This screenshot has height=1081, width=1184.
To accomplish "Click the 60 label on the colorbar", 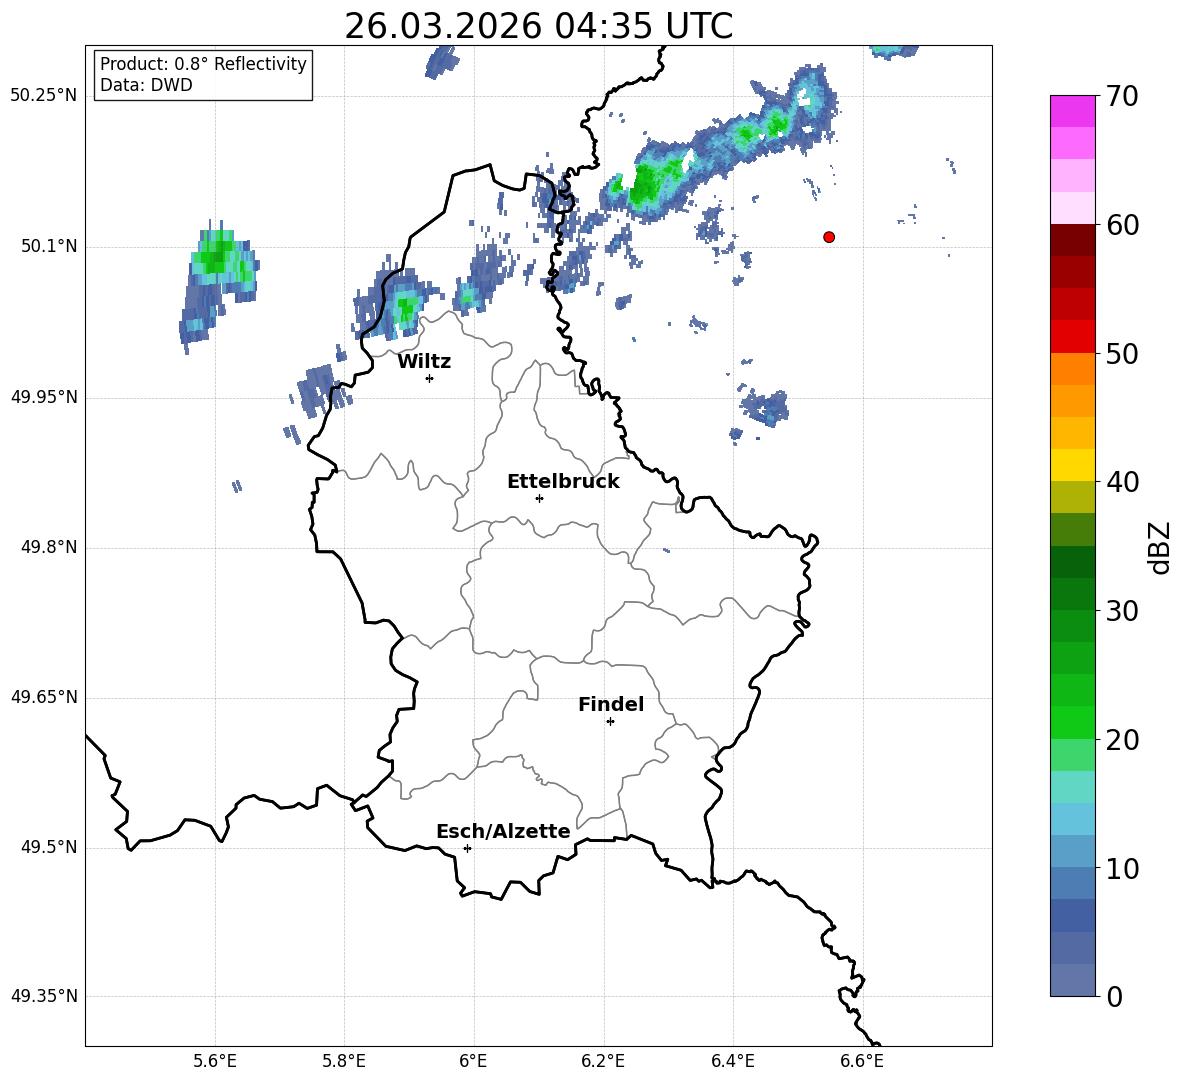I will pos(1122,225).
